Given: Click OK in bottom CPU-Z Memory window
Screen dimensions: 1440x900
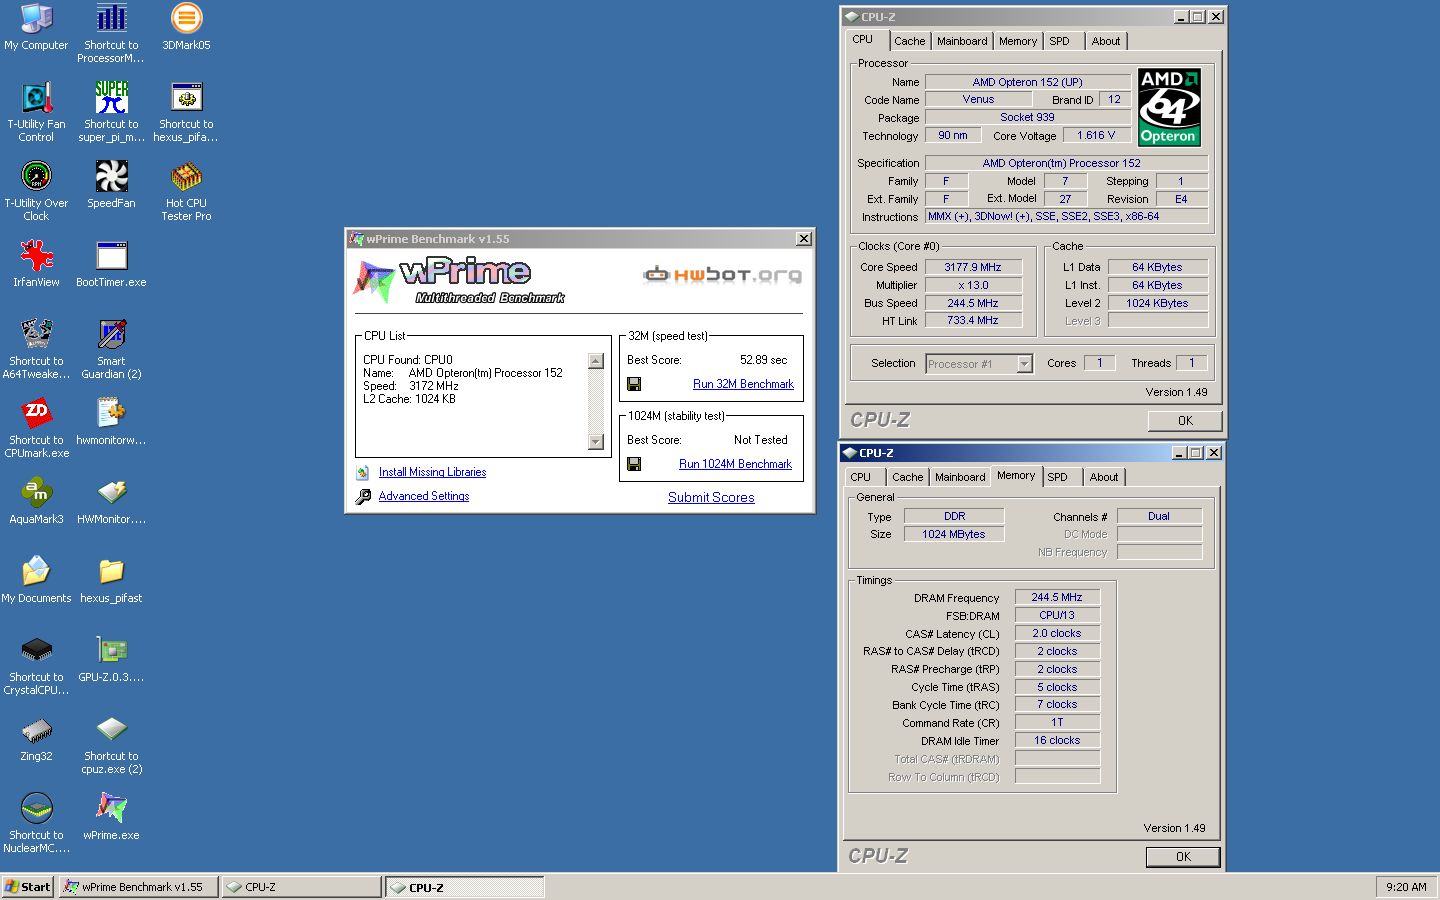Looking at the screenshot, I should [x=1183, y=857].
